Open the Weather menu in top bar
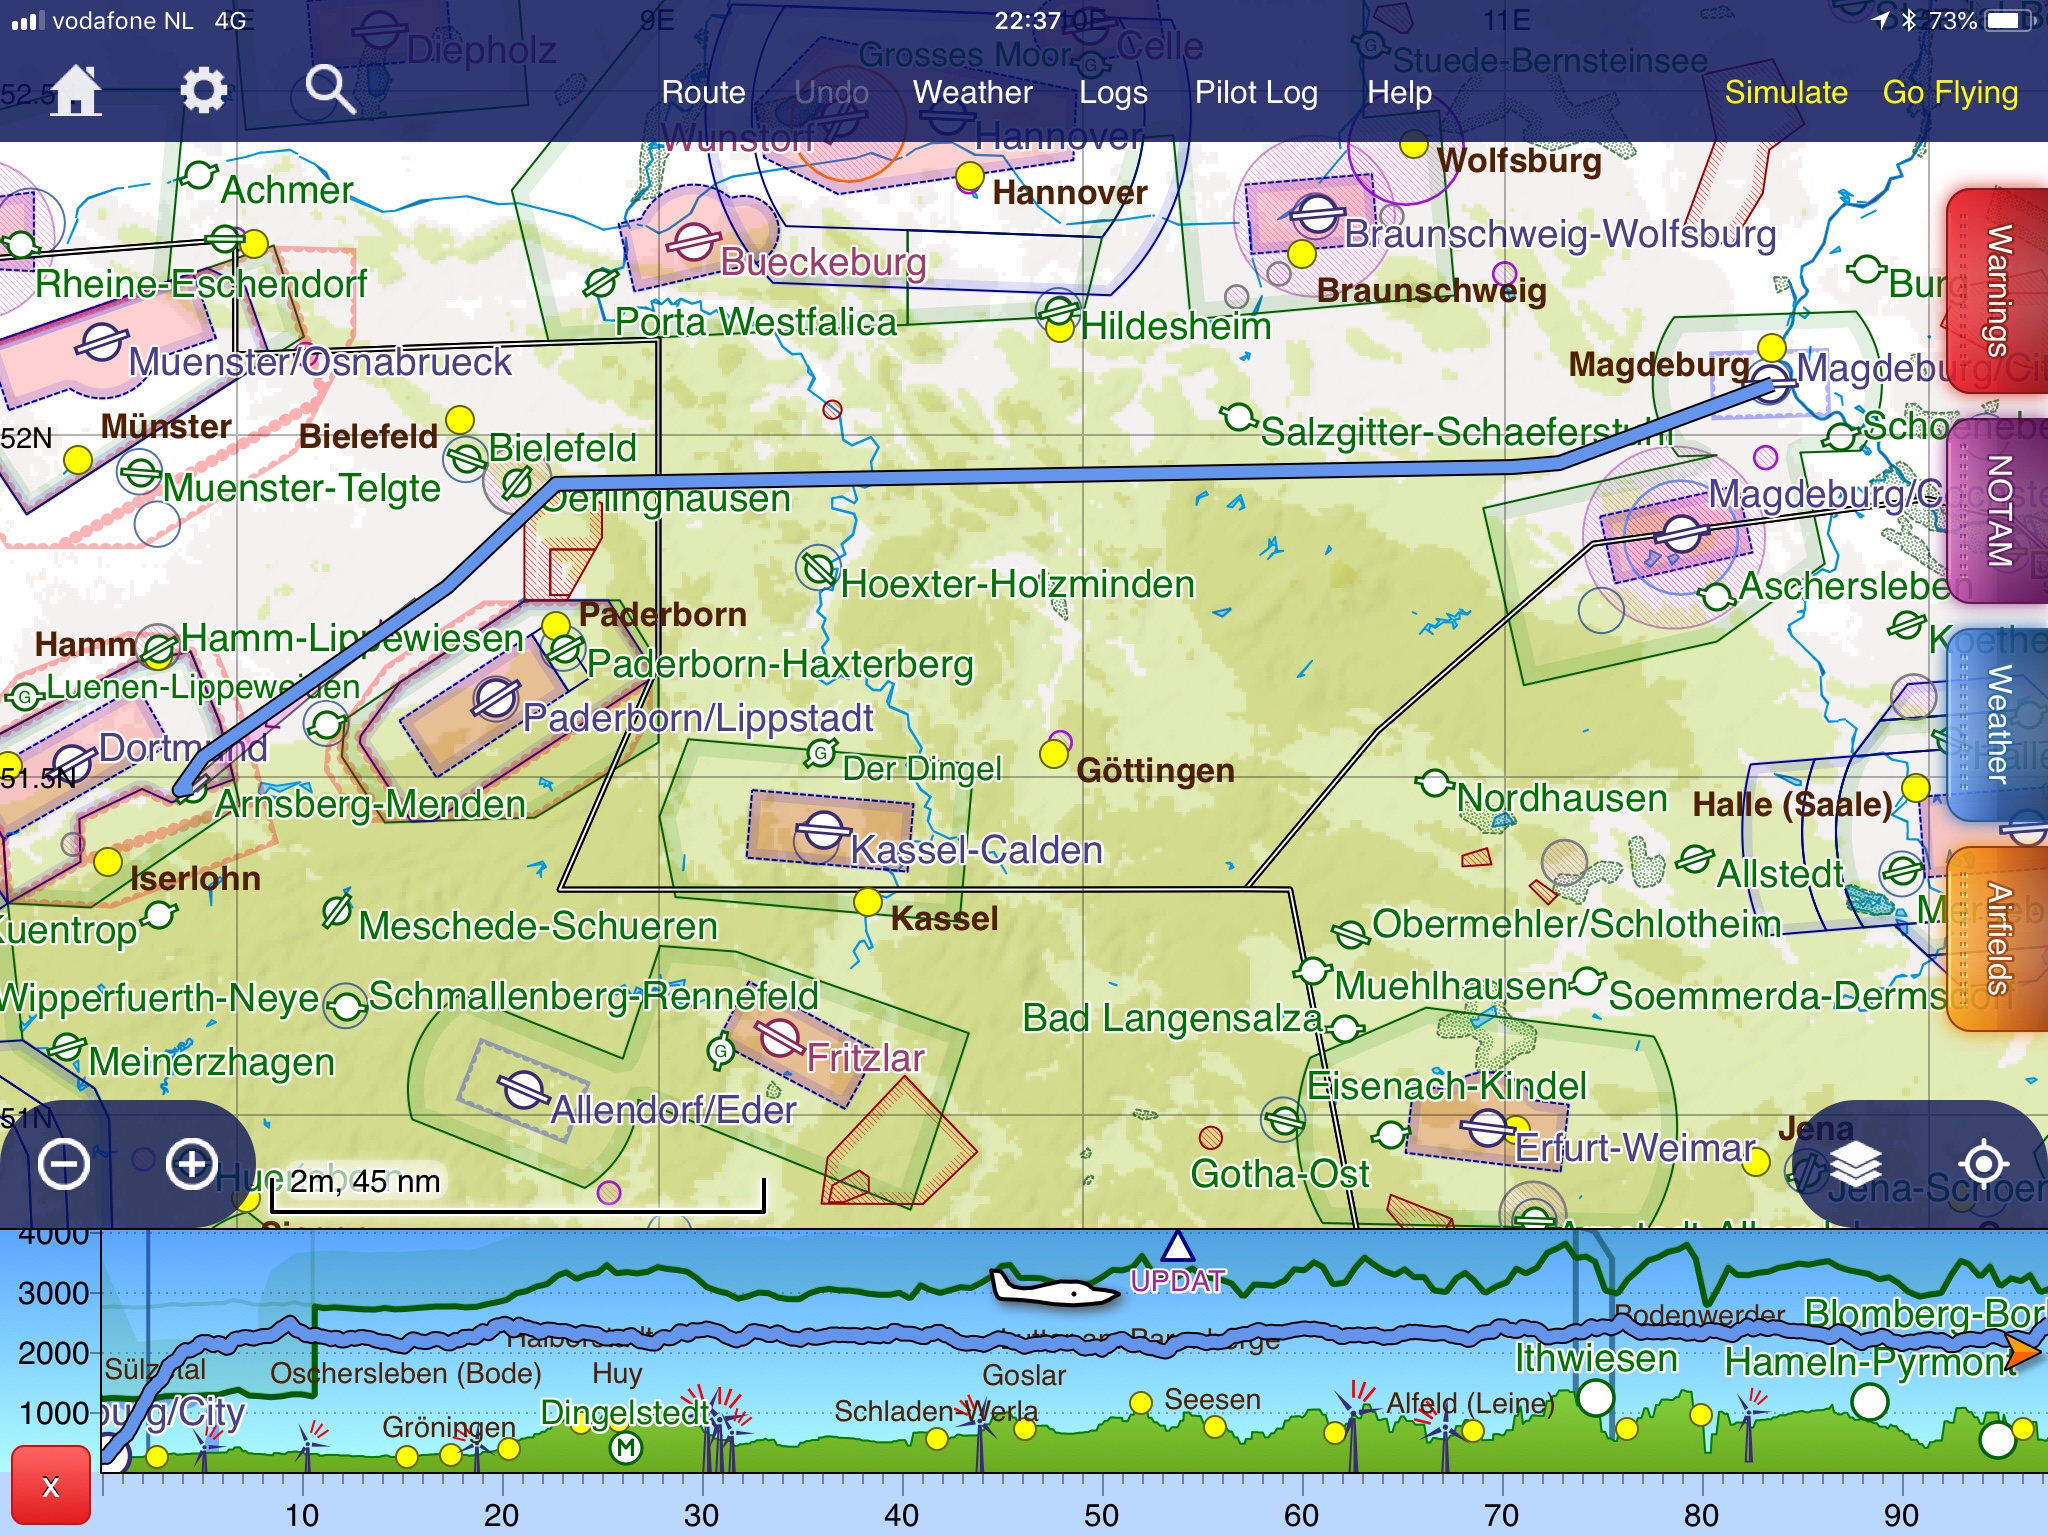 [x=972, y=92]
